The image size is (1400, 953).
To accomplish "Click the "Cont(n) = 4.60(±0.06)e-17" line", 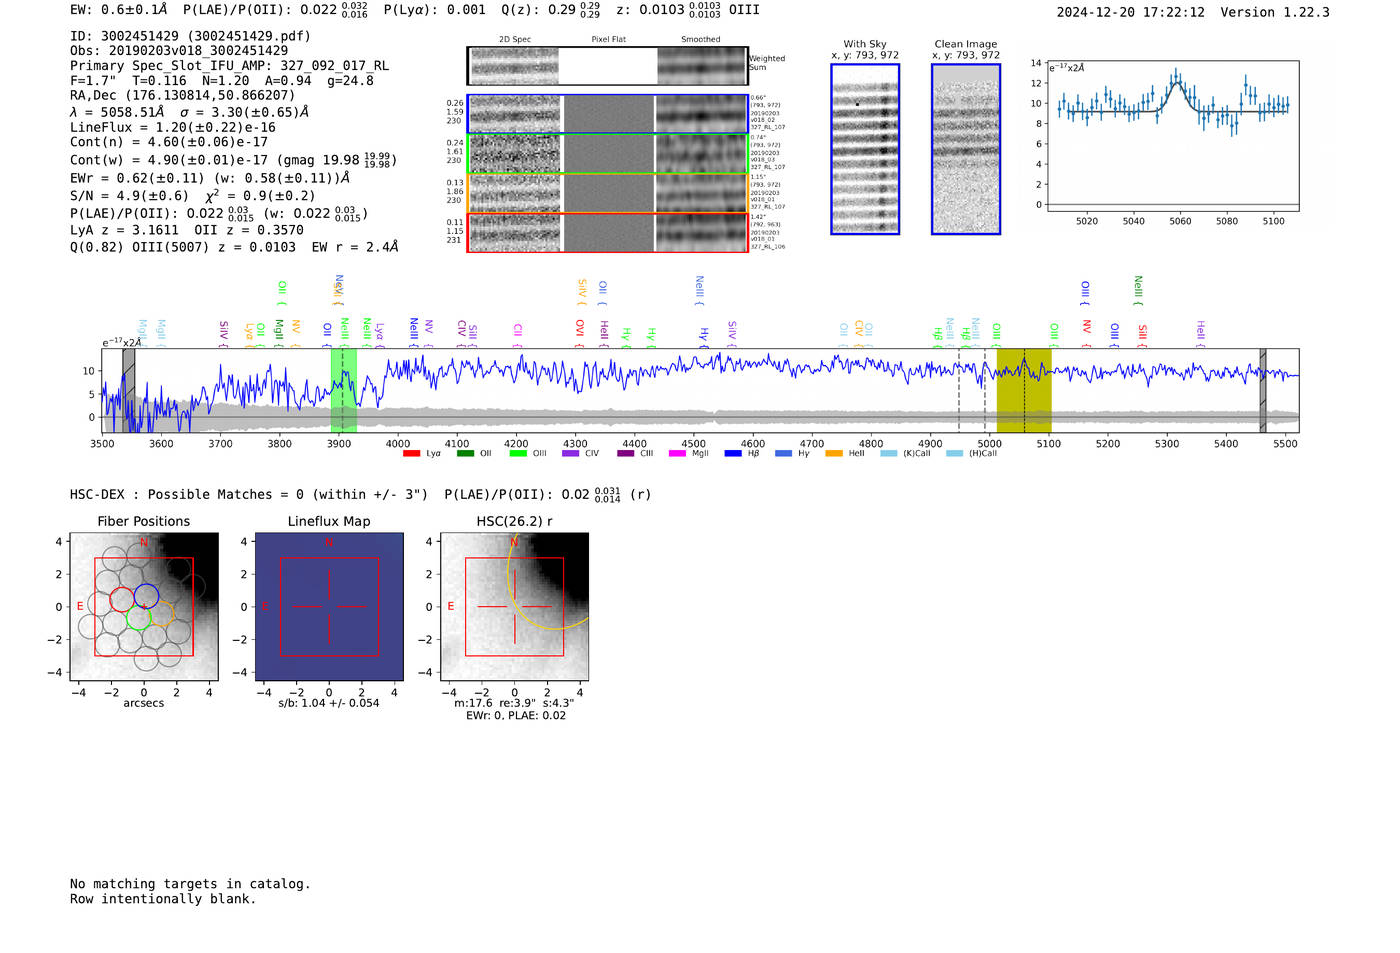I will (x=169, y=142).
